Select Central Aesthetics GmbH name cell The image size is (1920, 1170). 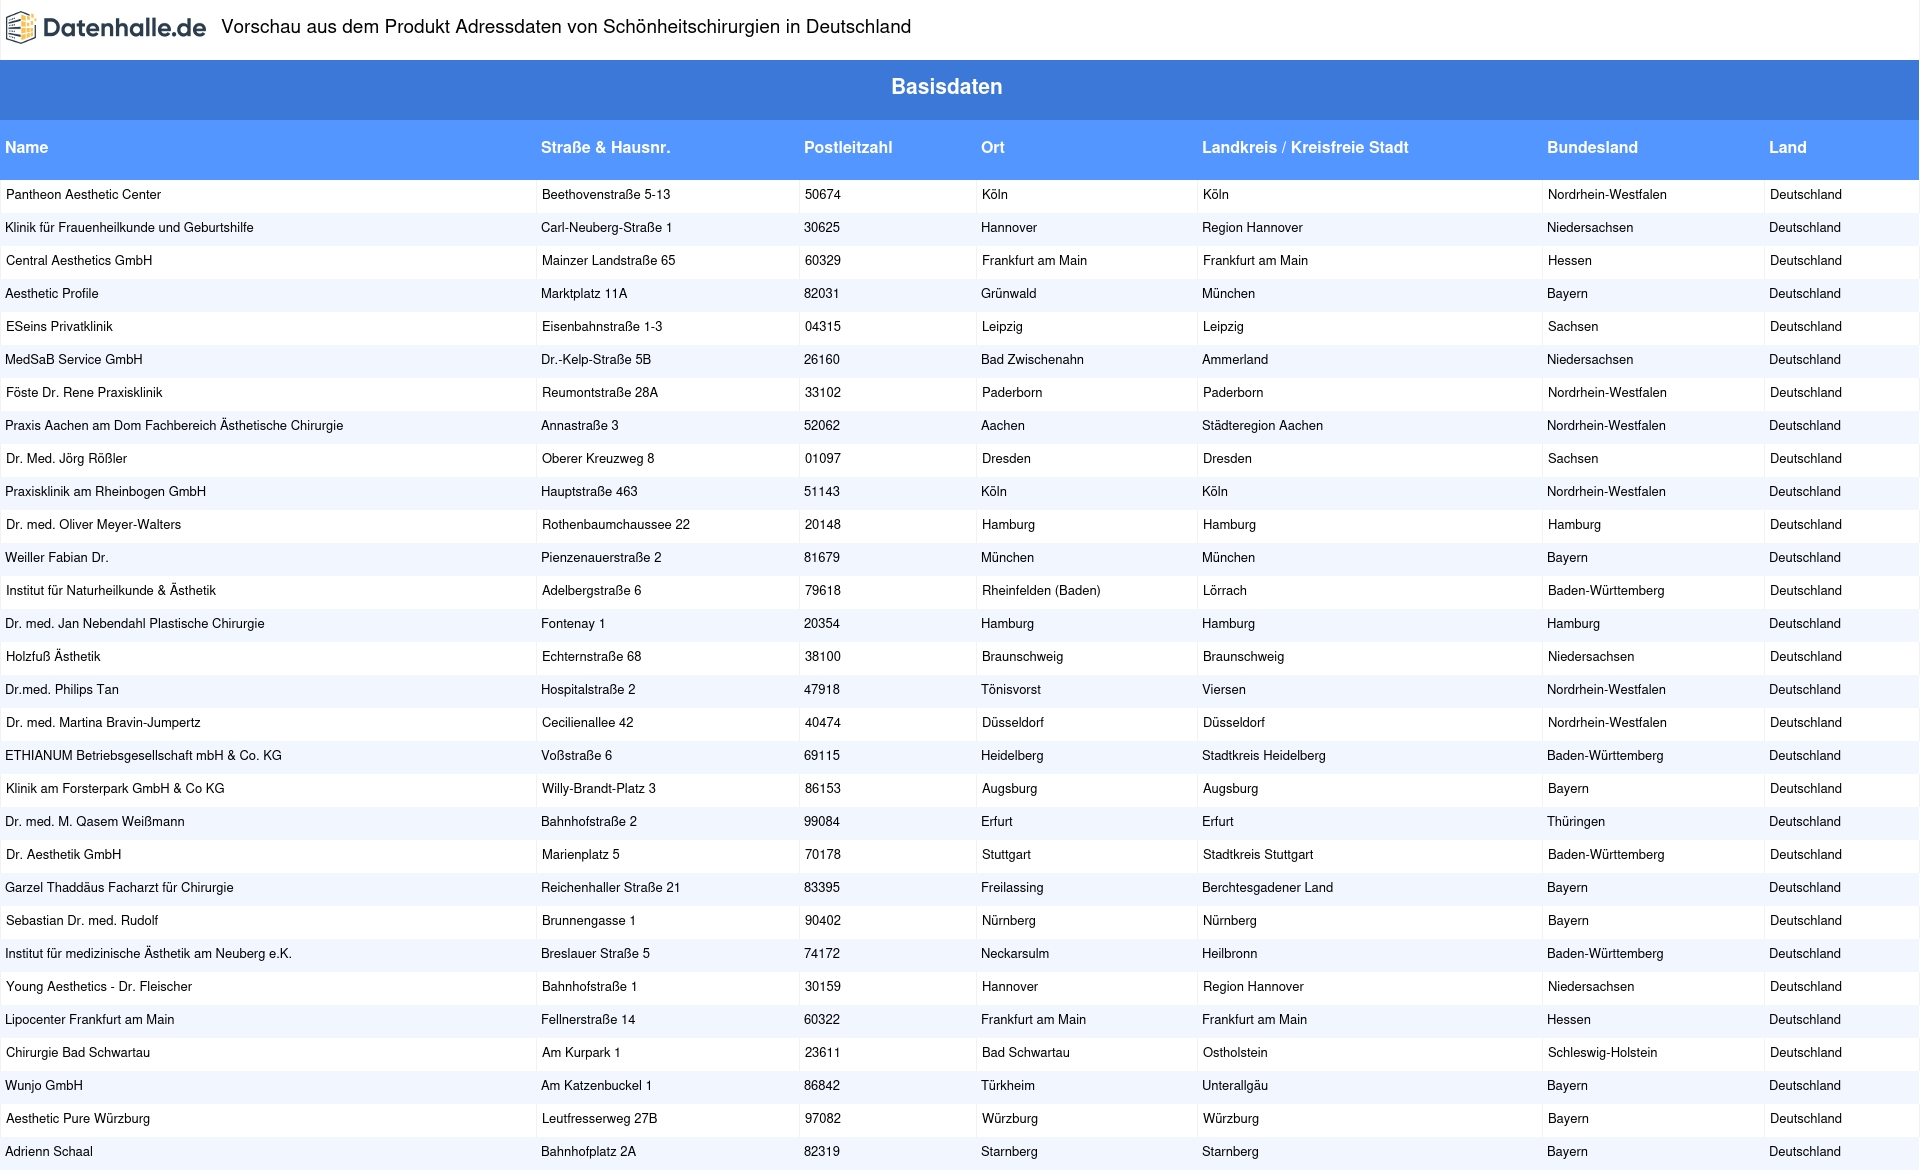click(79, 260)
